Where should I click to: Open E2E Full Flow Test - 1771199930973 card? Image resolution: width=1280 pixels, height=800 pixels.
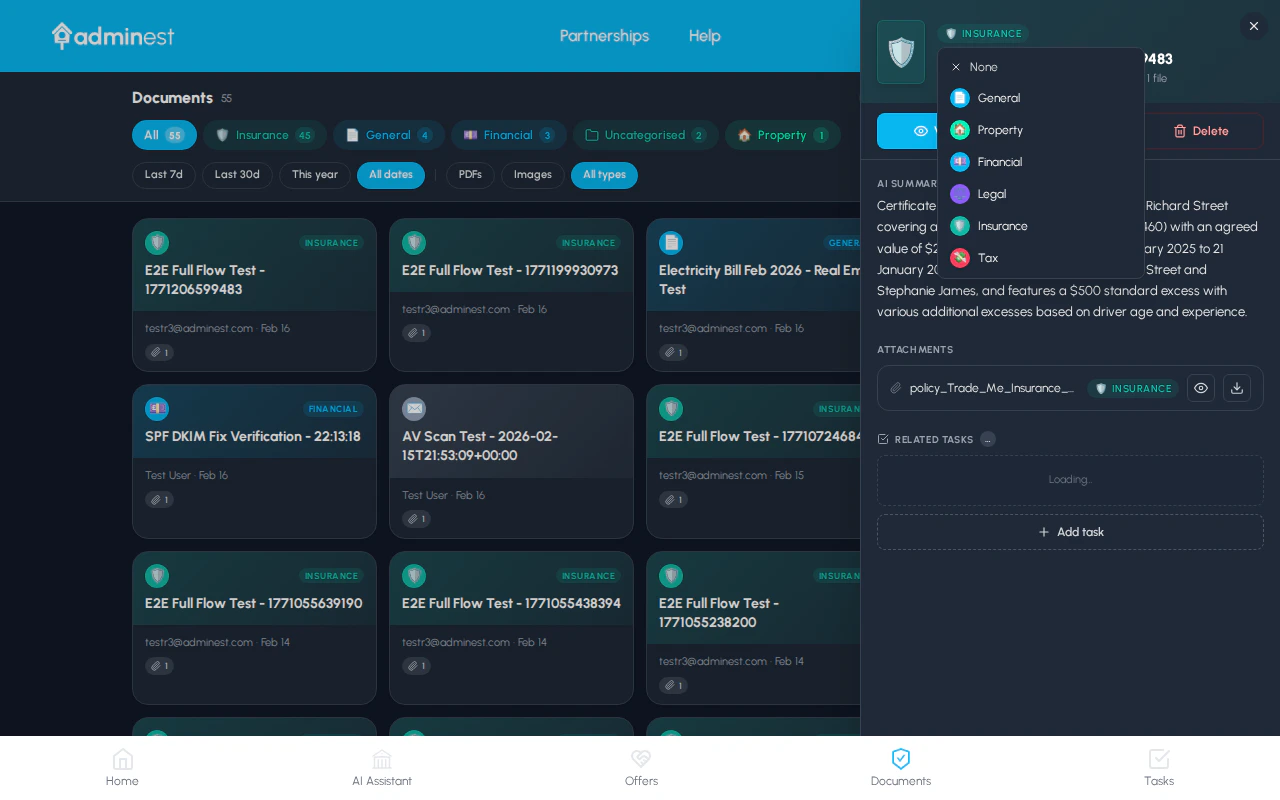[511, 295]
